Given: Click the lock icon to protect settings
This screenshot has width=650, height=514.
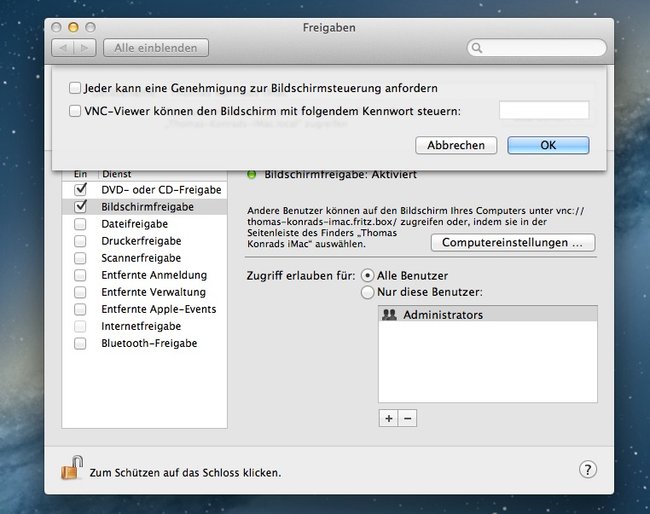Looking at the screenshot, I should 72,468.
